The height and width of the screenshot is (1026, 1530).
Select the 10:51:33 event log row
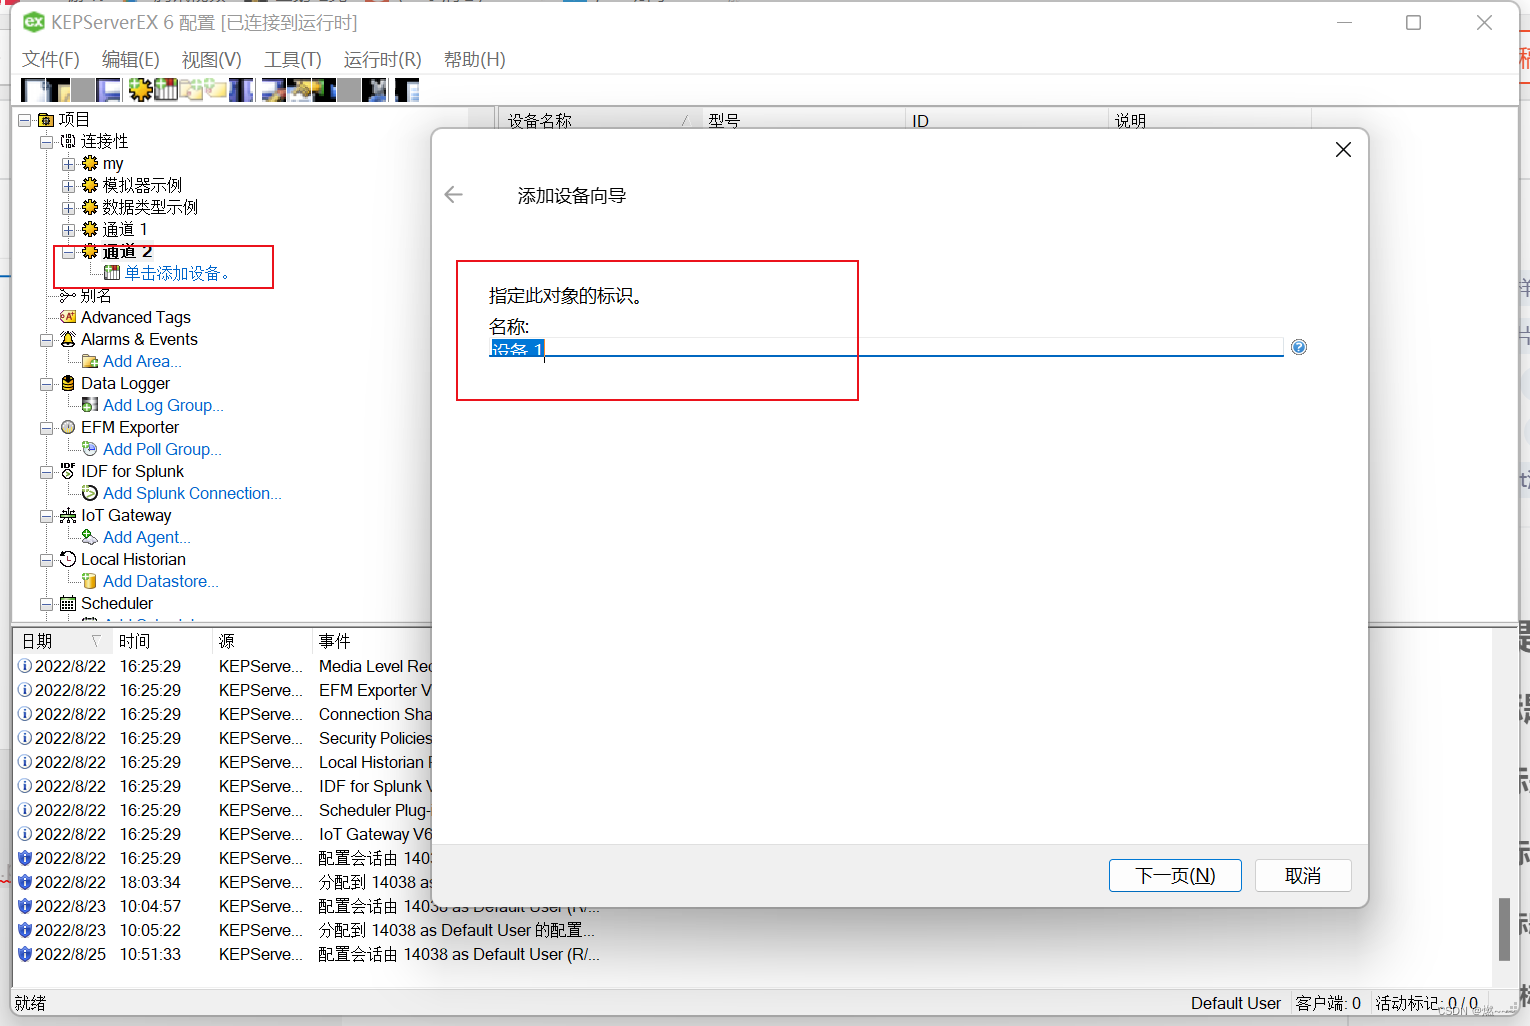point(310,954)
